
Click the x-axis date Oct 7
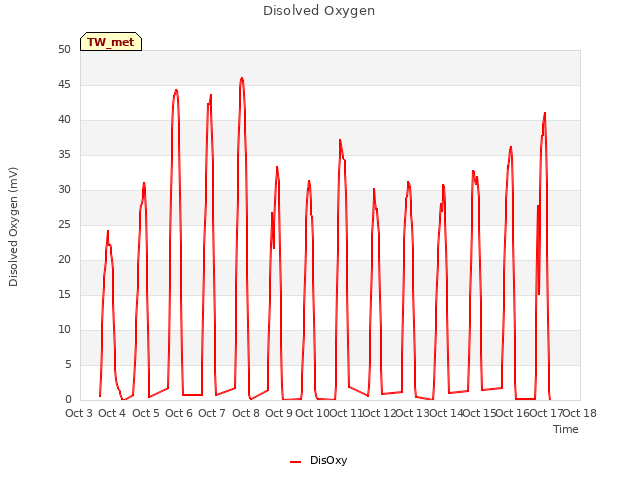(x=212, y=413)
